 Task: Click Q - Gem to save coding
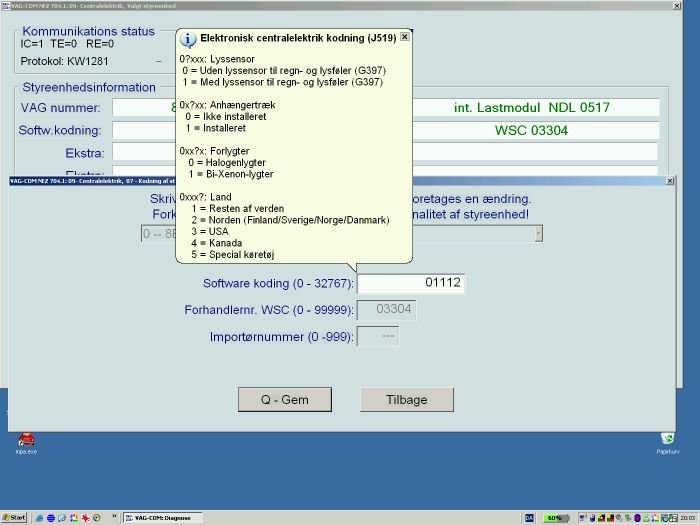coord(284,399)
